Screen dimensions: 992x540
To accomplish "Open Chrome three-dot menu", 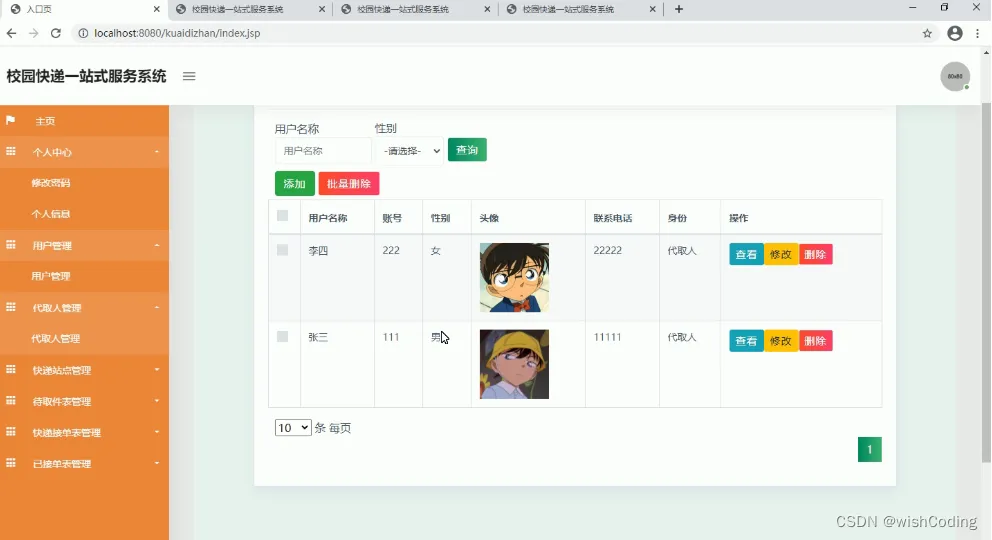I will click(977, 34).
